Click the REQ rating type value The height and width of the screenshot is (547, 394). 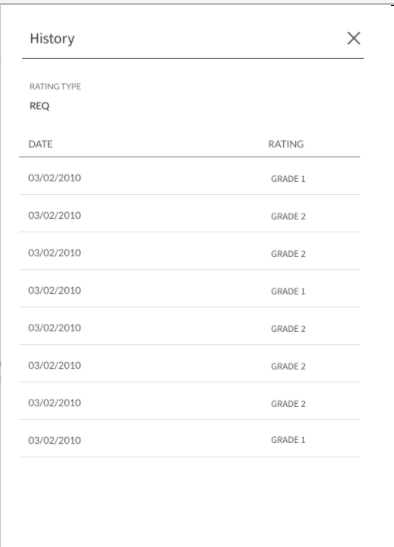point(39,106)
